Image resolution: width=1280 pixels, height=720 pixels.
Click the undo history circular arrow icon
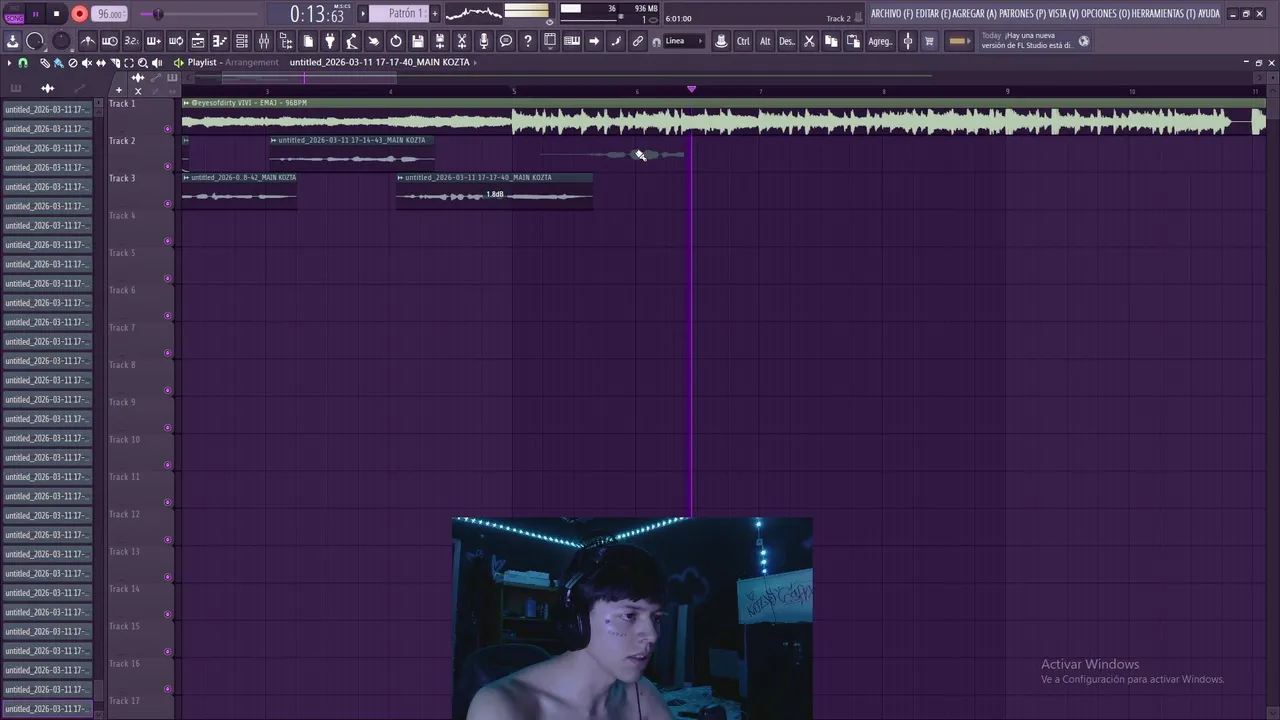click(x=396, y=41)
